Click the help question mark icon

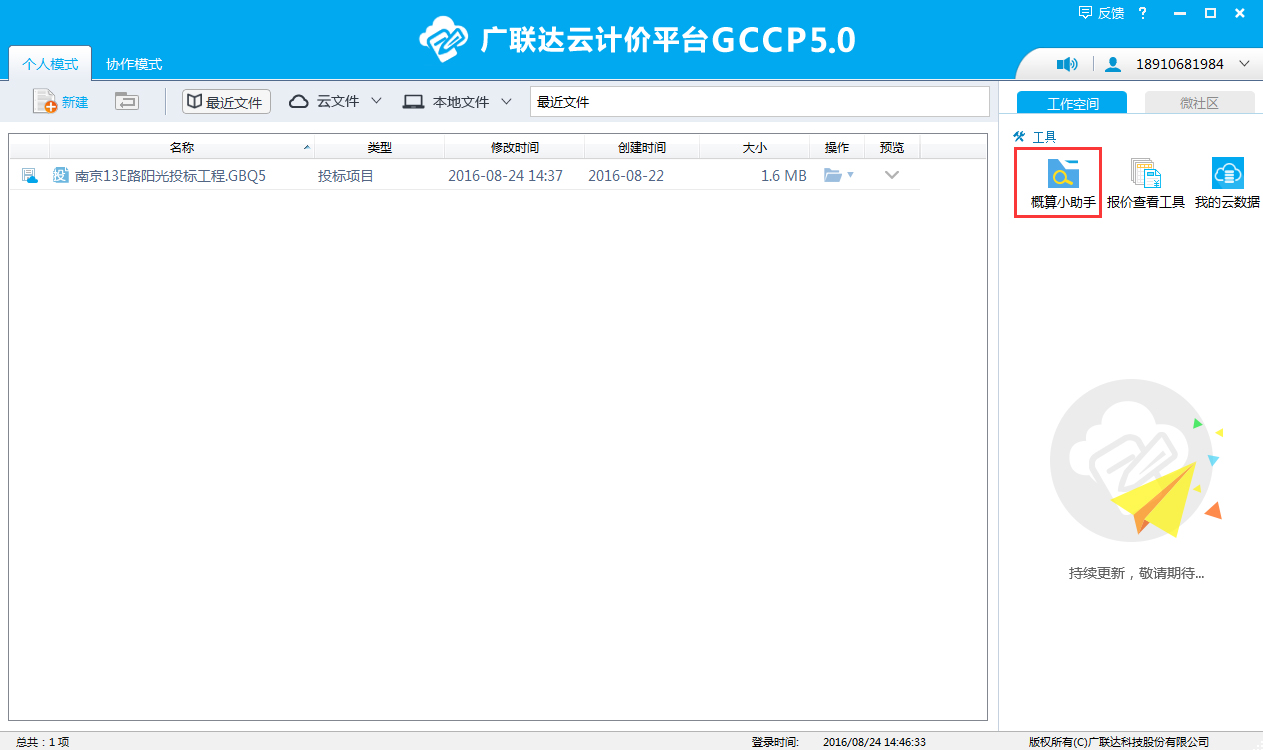pos(1142,13)
